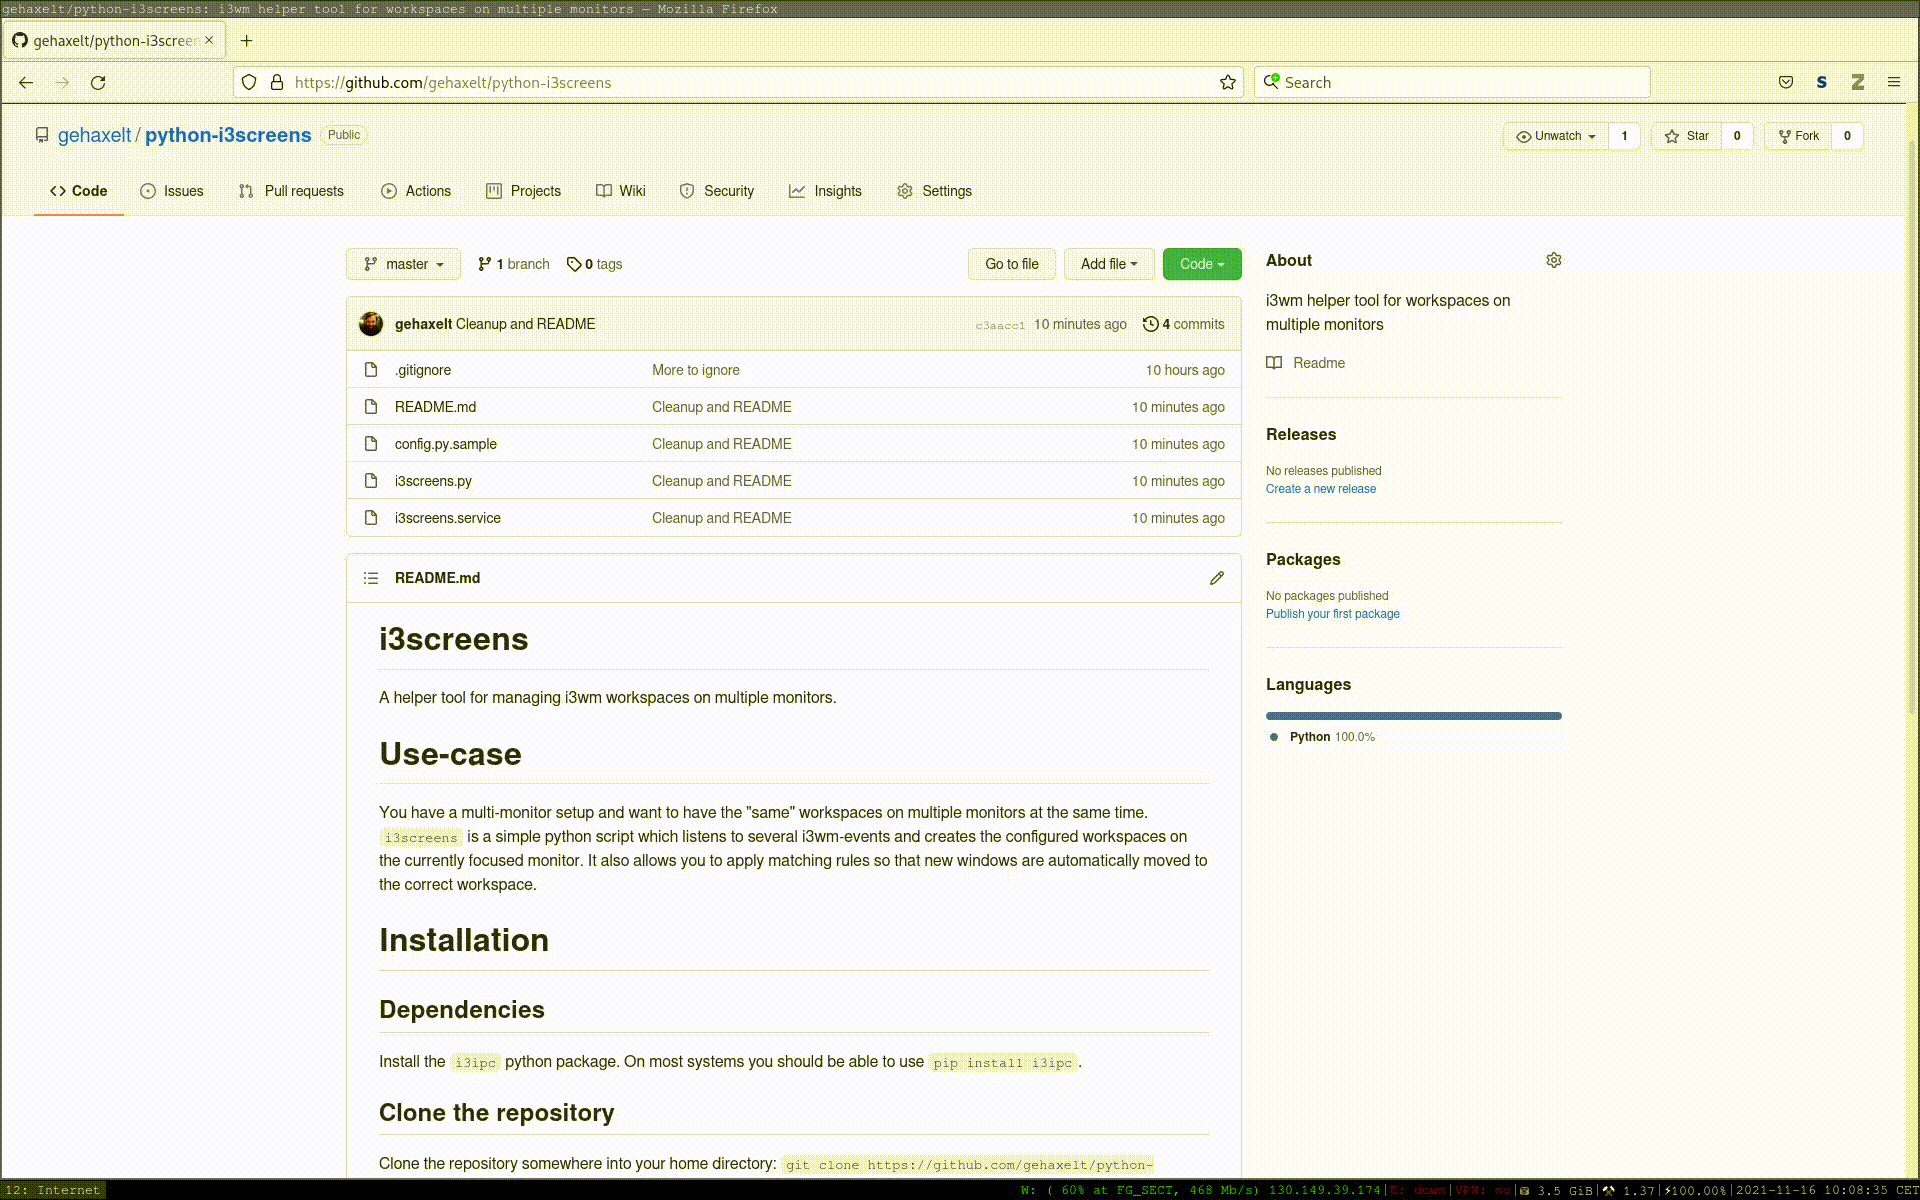Click on i3screens.py filename

click(x=433, y=480)
